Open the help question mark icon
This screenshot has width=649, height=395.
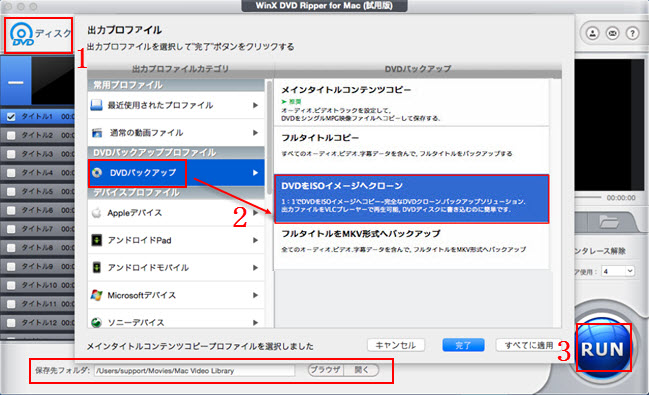[x=632, y=33]
